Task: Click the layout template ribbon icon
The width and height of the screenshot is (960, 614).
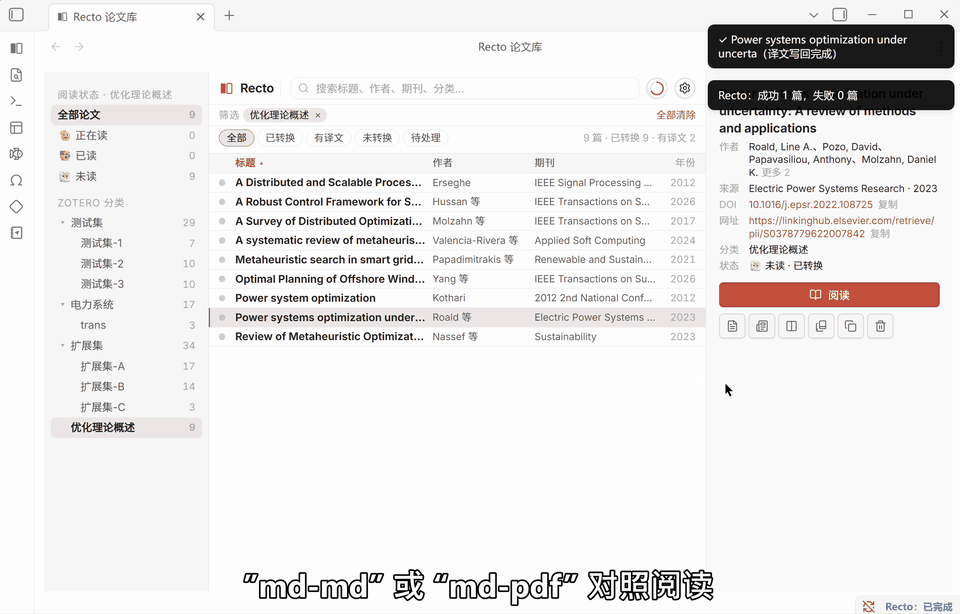Action: (17, 127)
